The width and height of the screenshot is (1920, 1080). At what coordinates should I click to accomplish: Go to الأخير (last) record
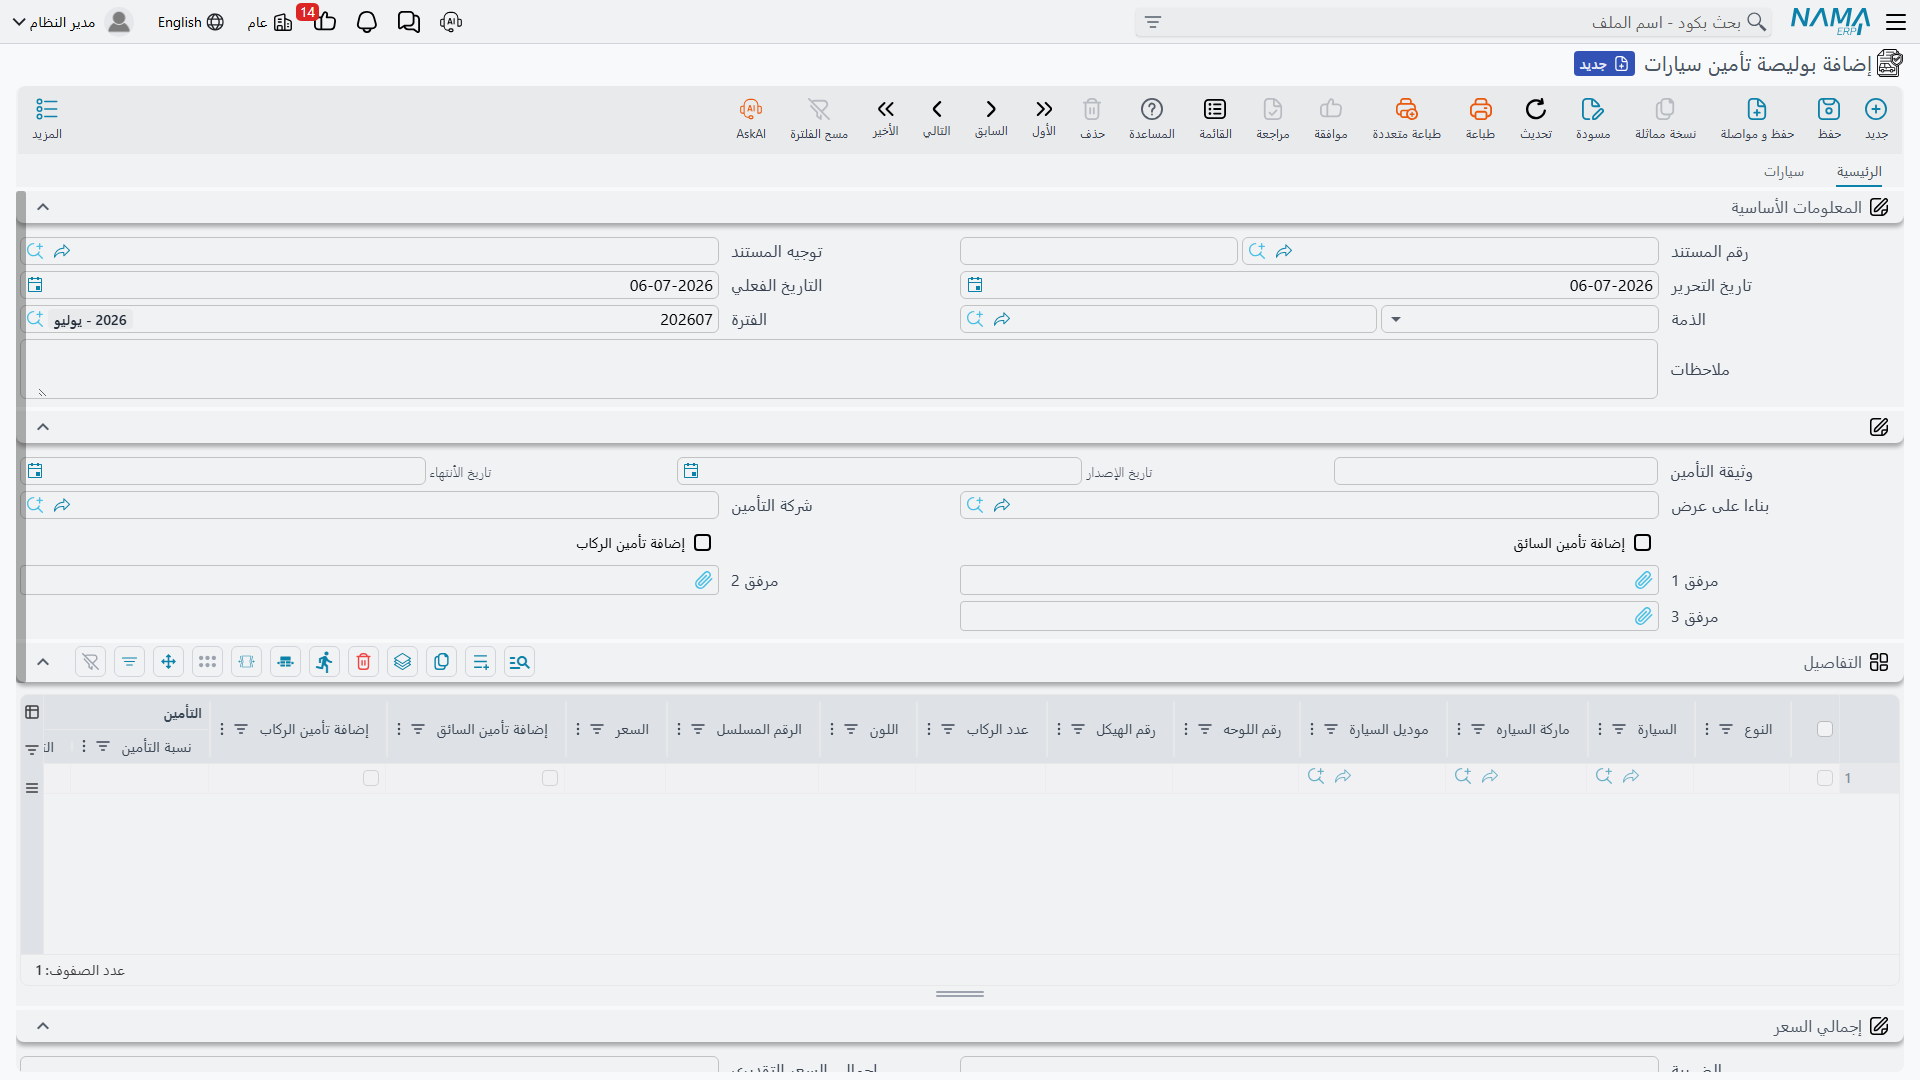(x=885, y=117)
